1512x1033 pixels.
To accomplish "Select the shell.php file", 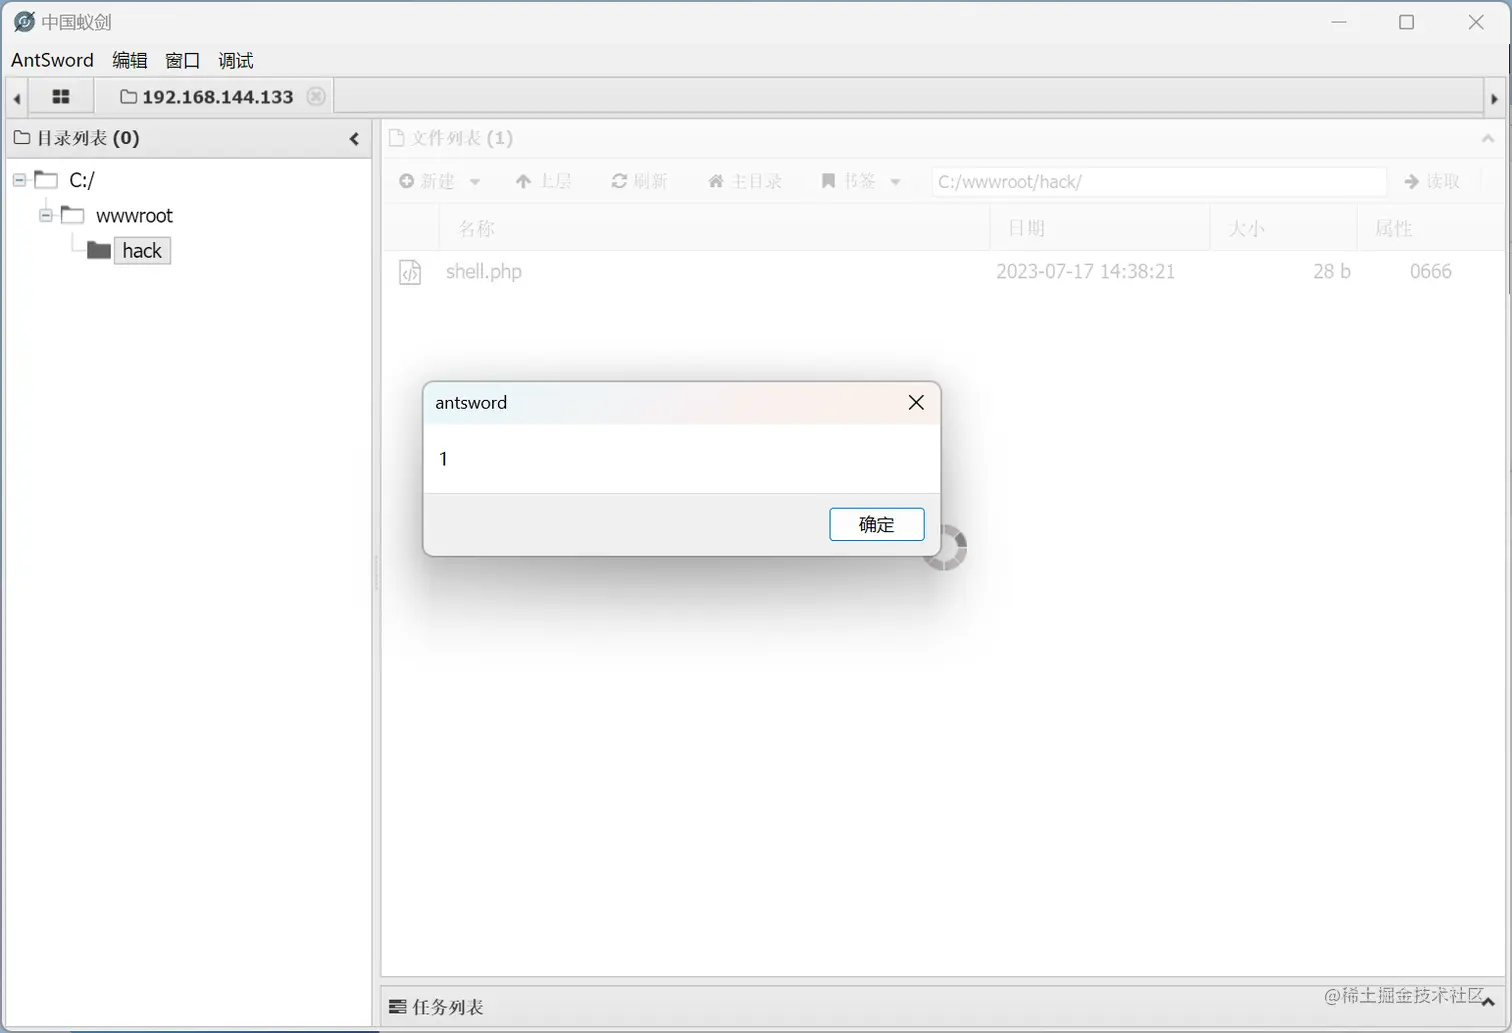I will click(484, 271).
